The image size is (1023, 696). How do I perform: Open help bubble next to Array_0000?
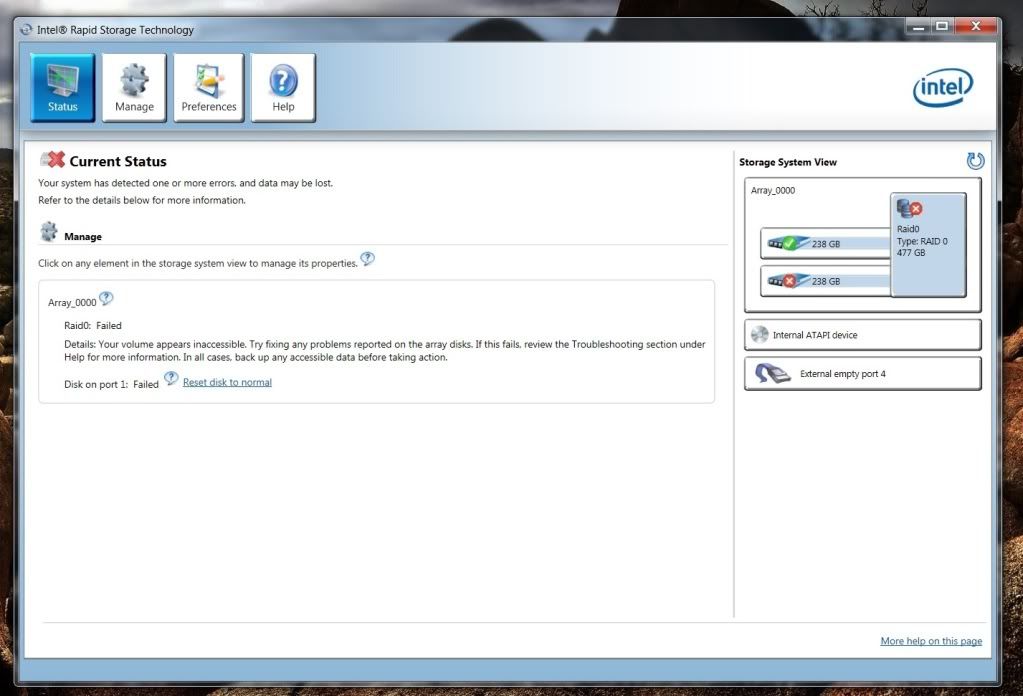pyautogui.click(x=106, y=299)
